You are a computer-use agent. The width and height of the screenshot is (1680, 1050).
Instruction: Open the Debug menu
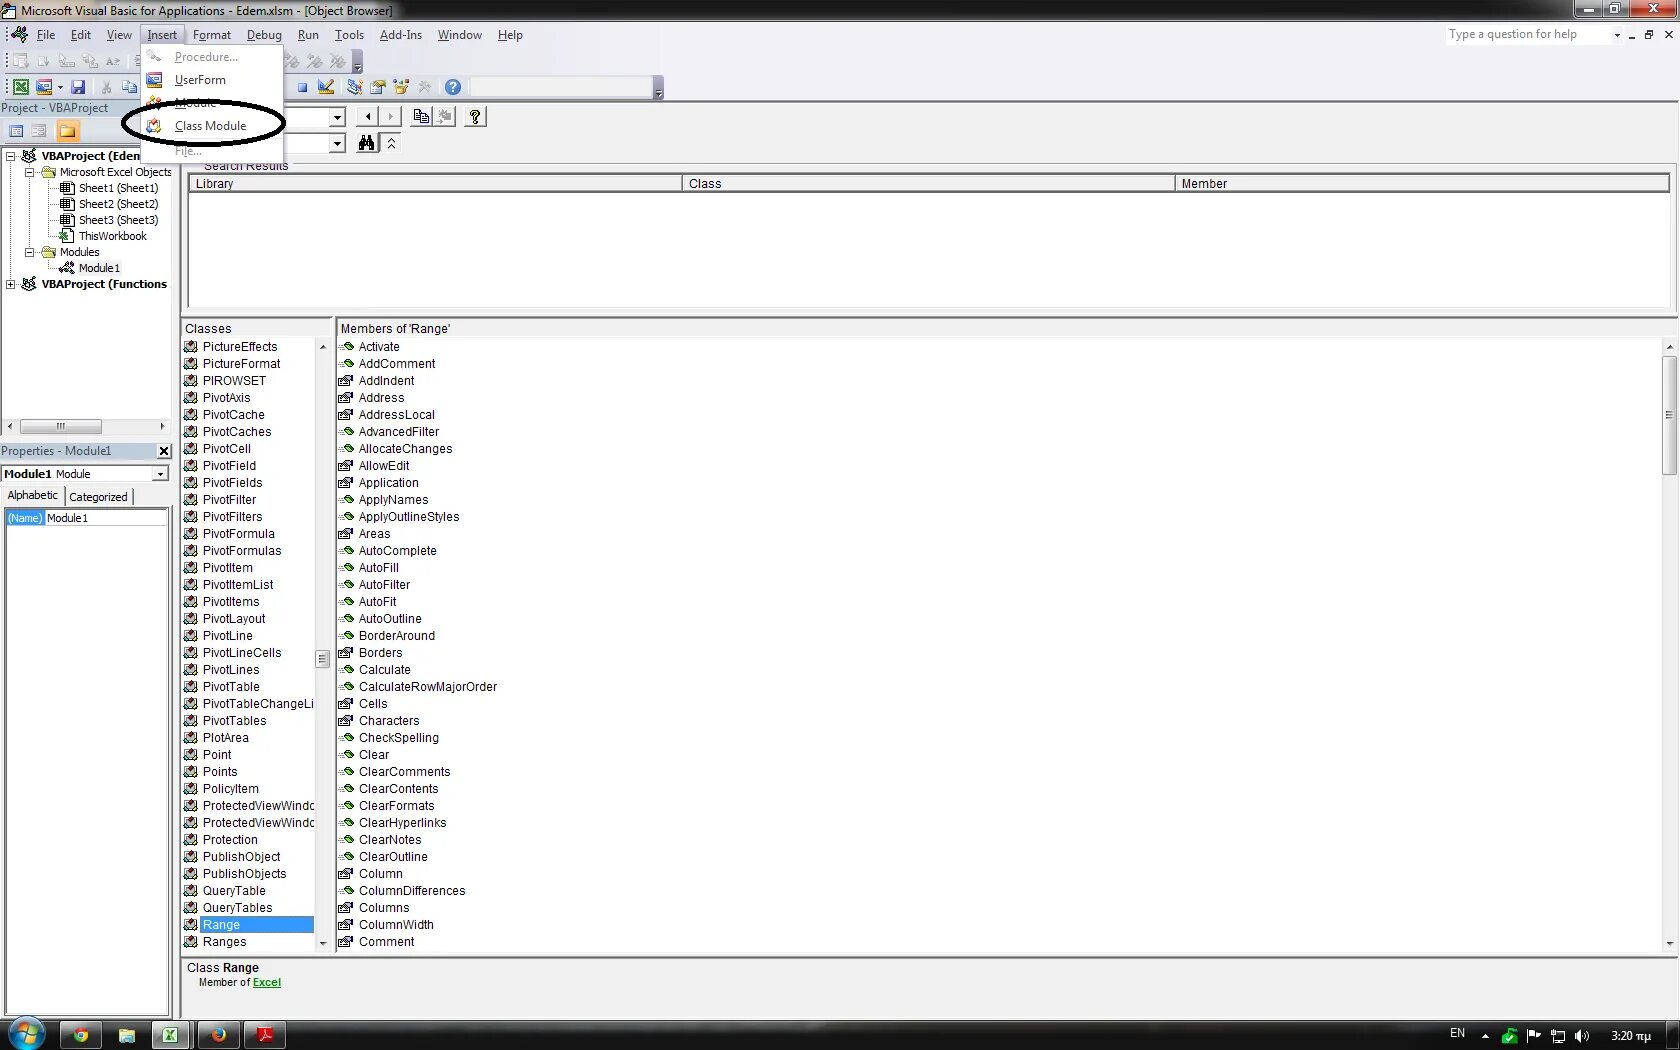(264, 35)
